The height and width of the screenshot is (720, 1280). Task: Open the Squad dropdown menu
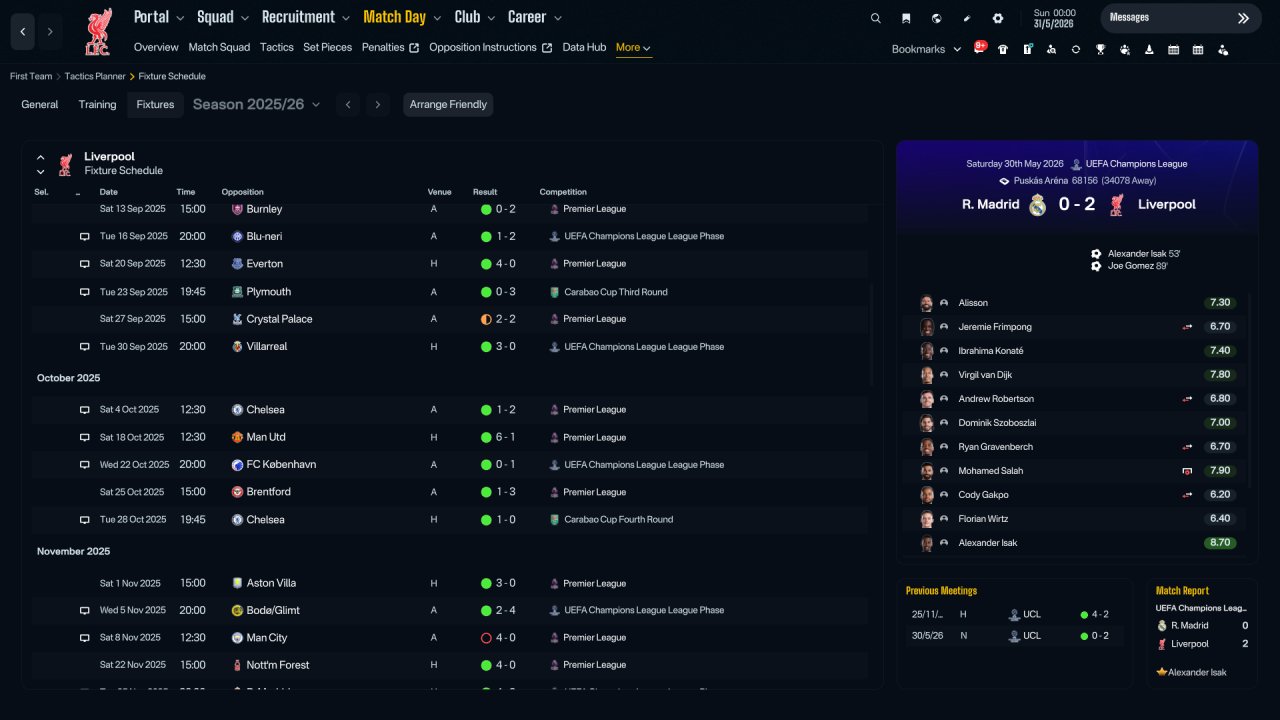[223, 17]
